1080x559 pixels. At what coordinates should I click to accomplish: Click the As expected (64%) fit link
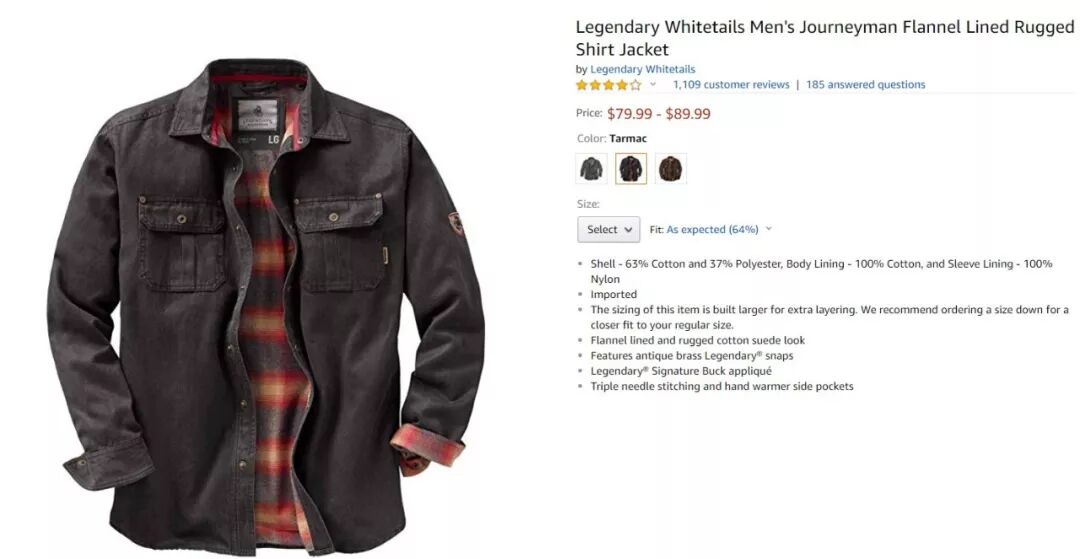712,230
